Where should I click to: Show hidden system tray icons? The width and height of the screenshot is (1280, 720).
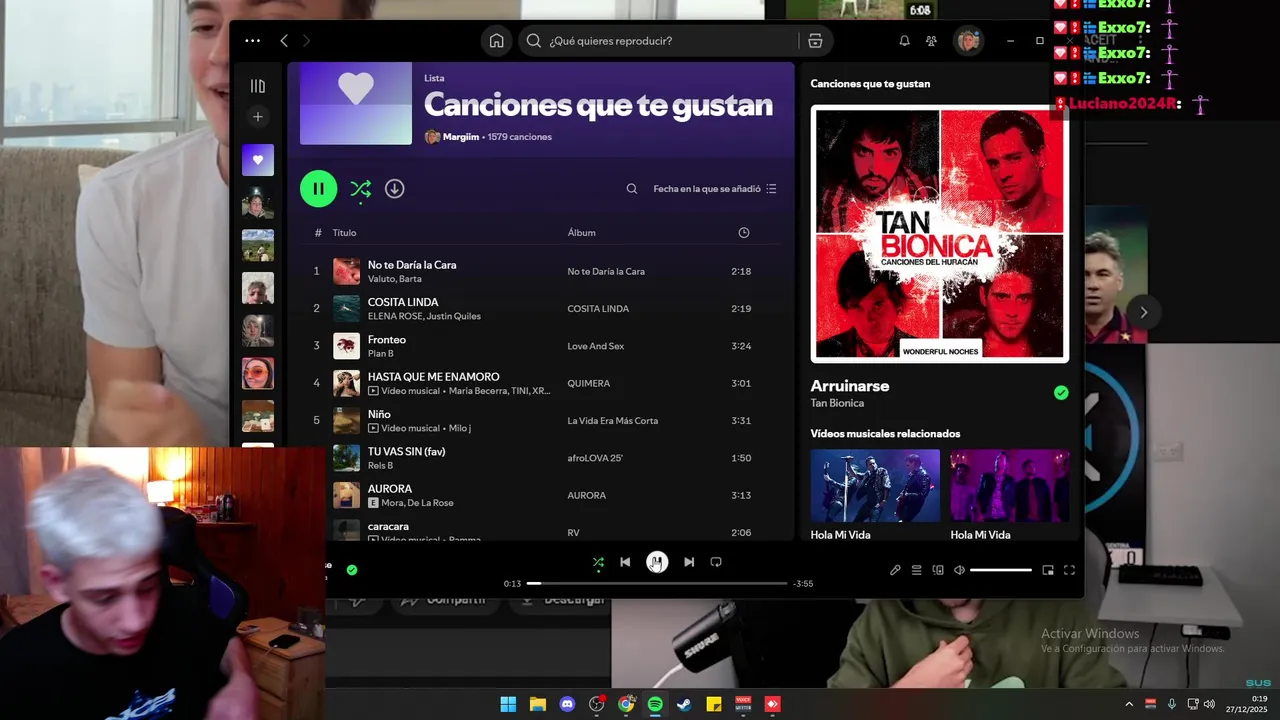(1129, 704)
